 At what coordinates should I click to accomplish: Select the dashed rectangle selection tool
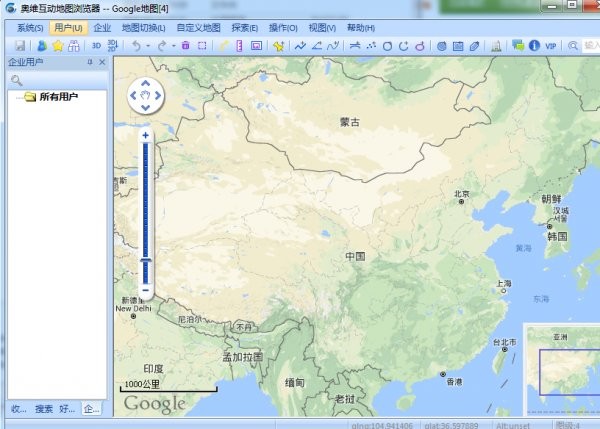pyautogui.click(x=202, y=46)
